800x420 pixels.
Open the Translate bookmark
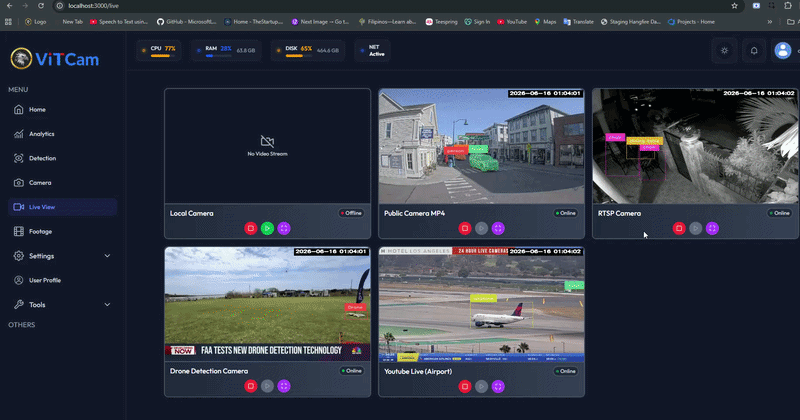[x=579, y=22]
